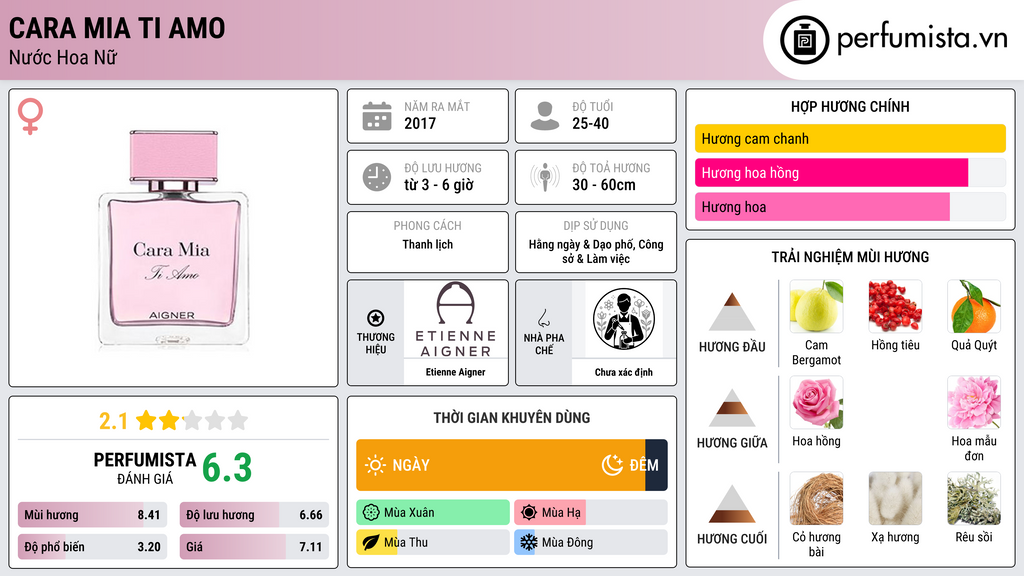The height and width of the screenshot is (576, 1024).
Task: Click the style value Thanh lịch
Action: click(x=427, y=244)
